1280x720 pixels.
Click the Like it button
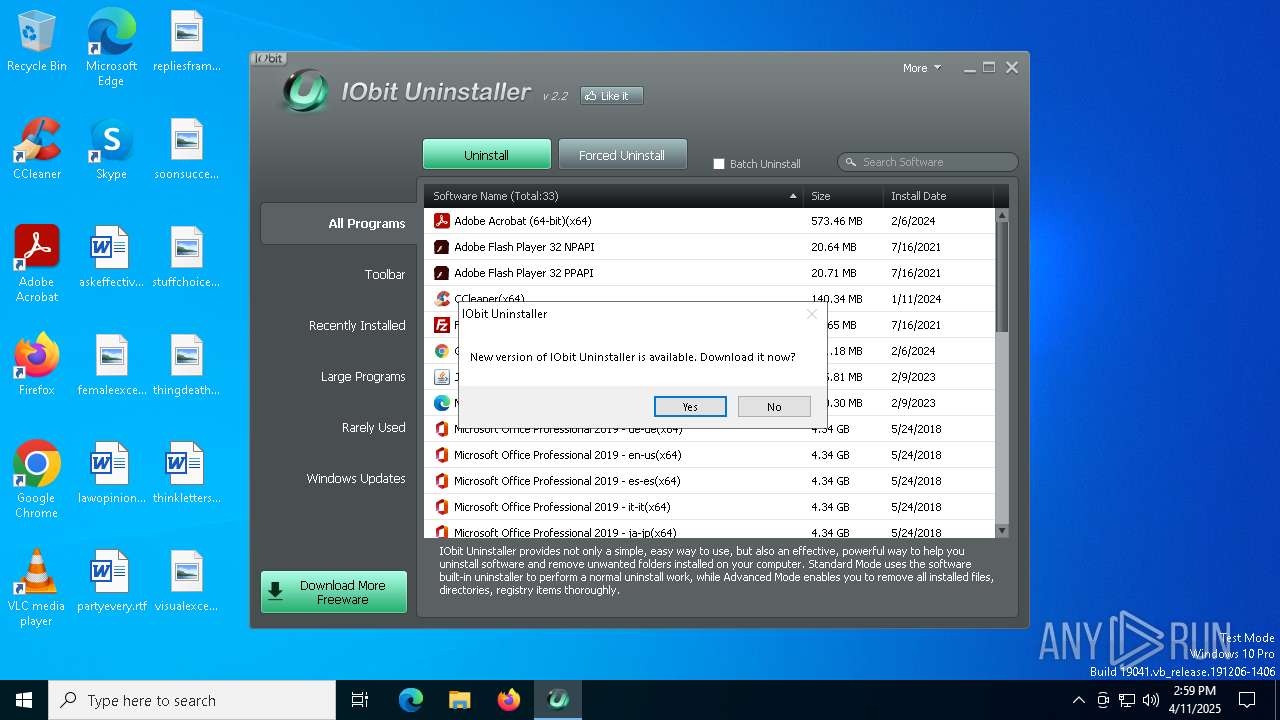[x=611, y=96]
